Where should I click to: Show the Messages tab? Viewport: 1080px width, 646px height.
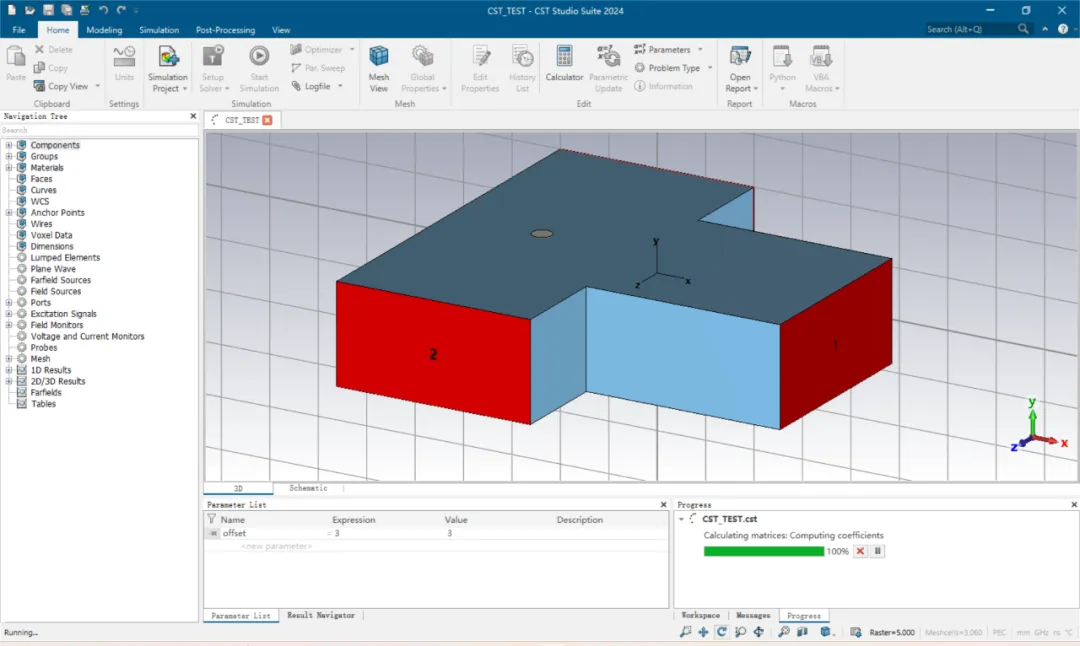coord(753,615)
